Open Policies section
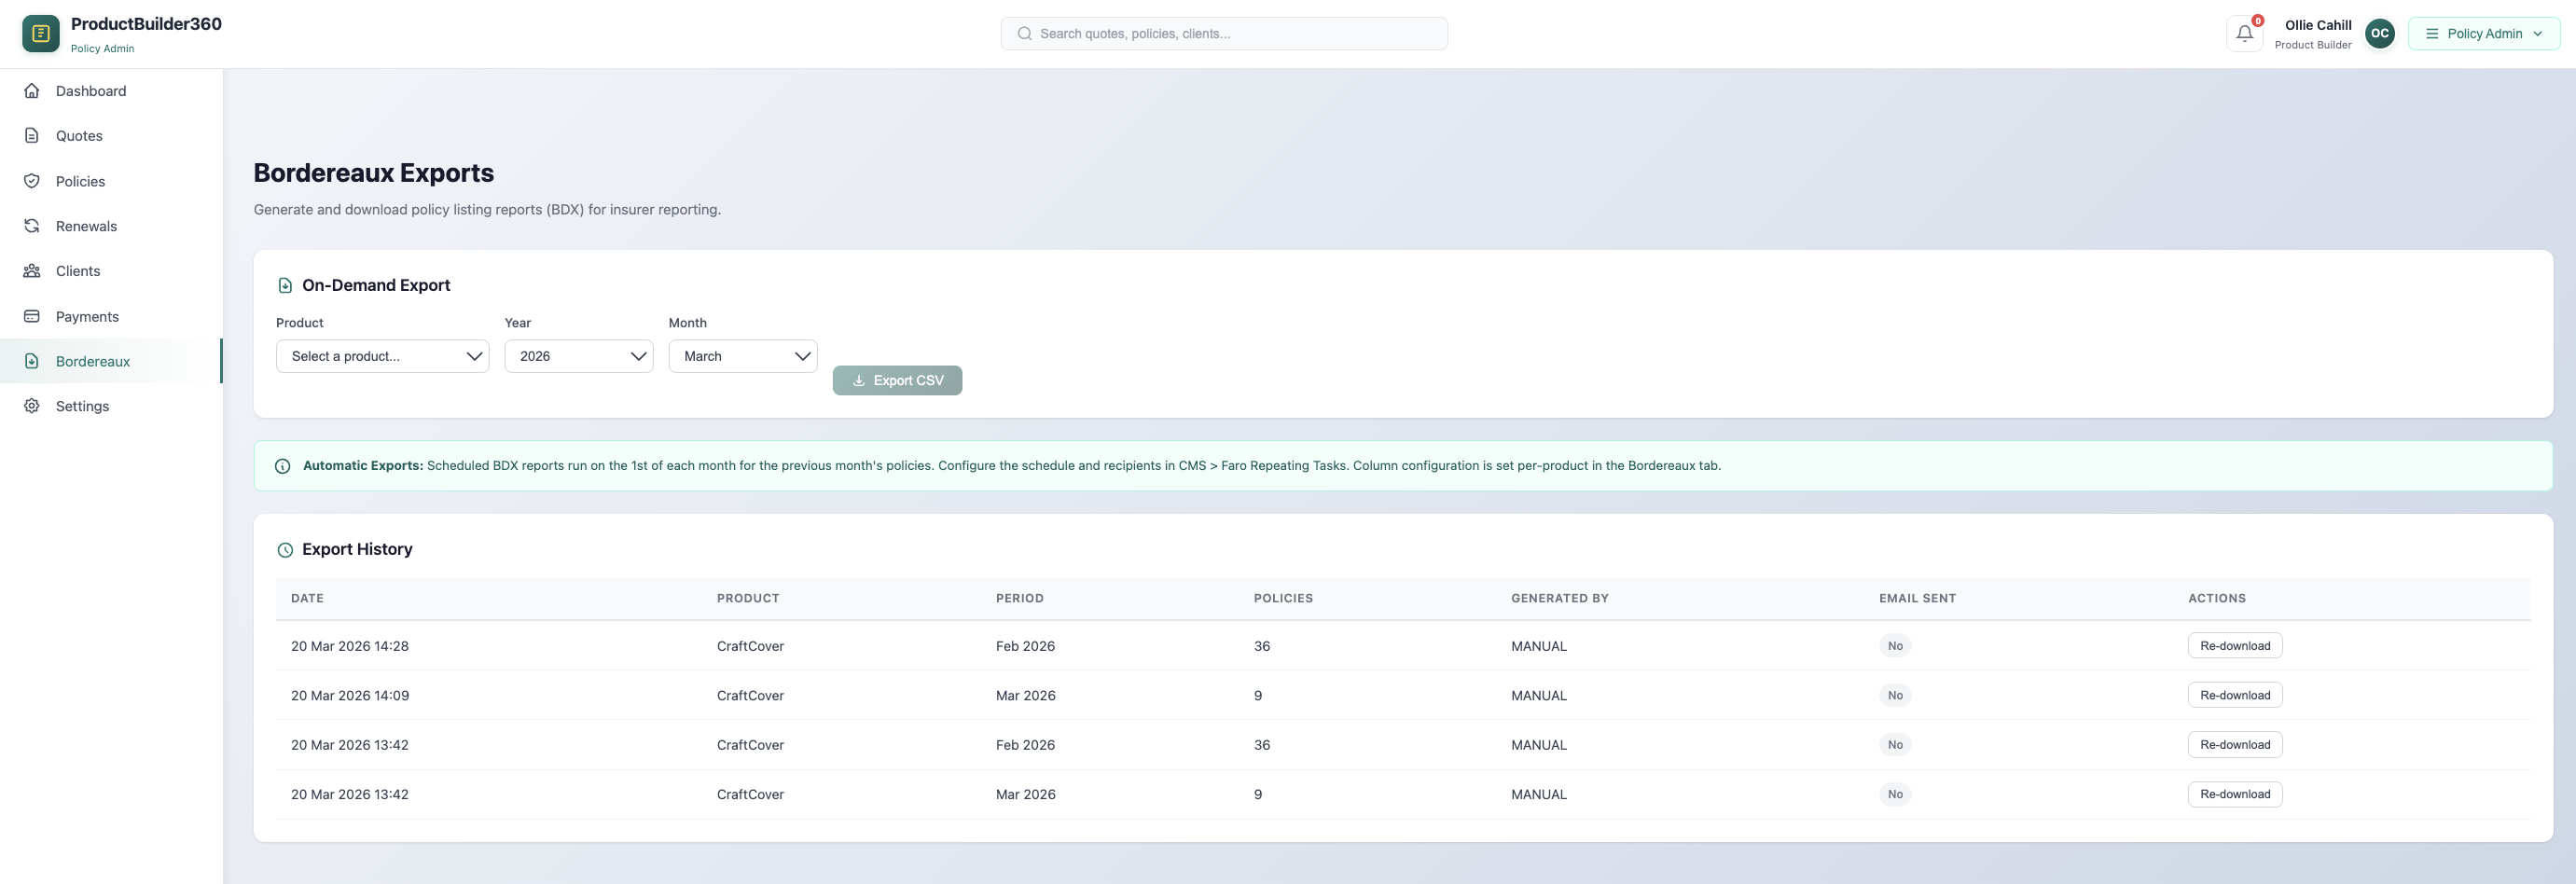2576x884 pixels. click(x=111, y=181)
